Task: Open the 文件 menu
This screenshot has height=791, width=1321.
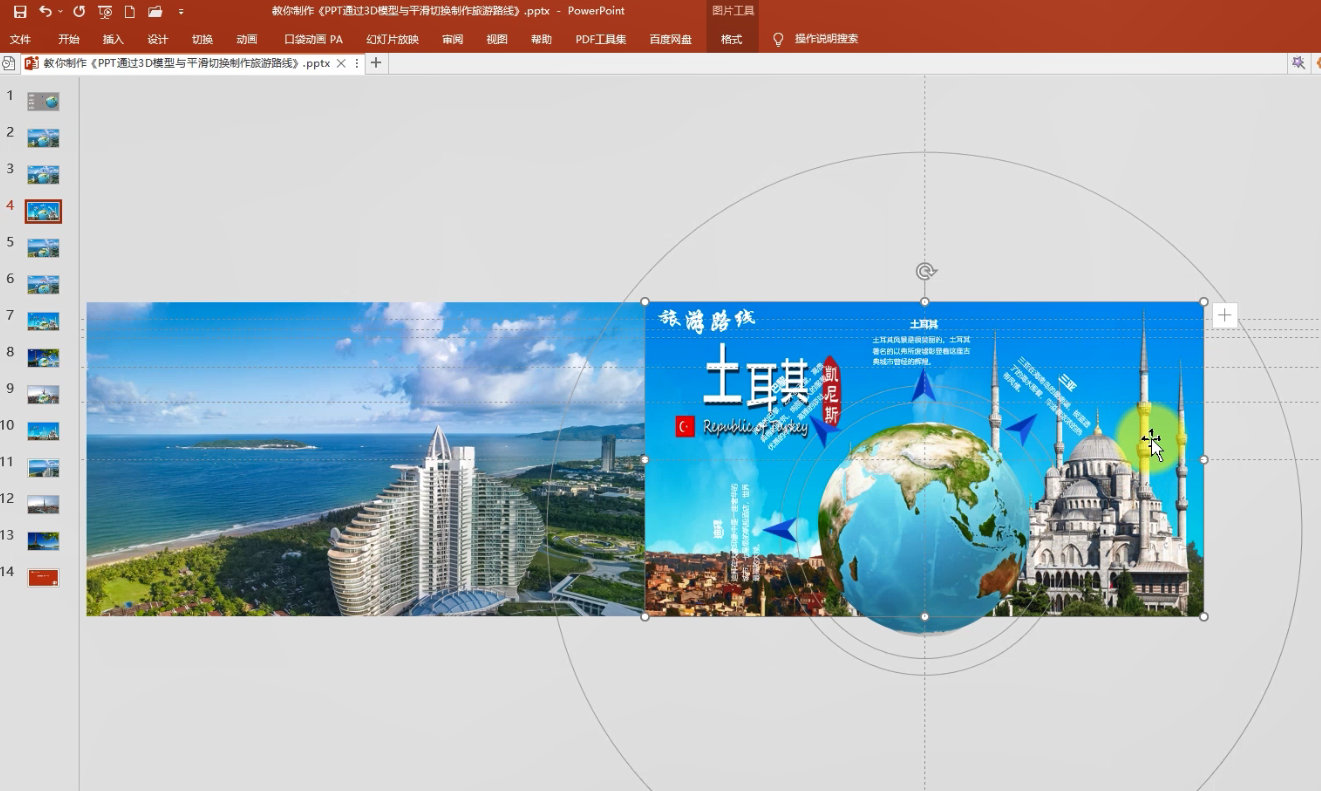Action: pos(20,39)
